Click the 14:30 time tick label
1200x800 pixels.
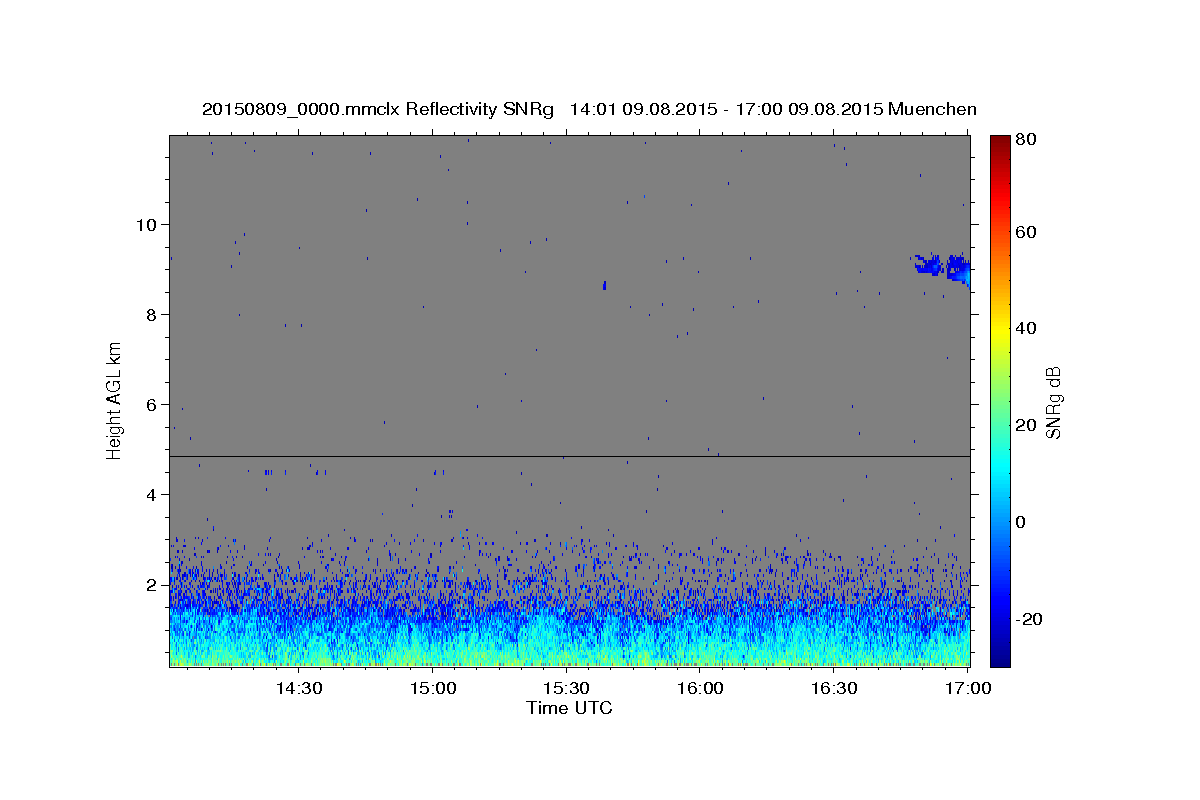(298, 688)
